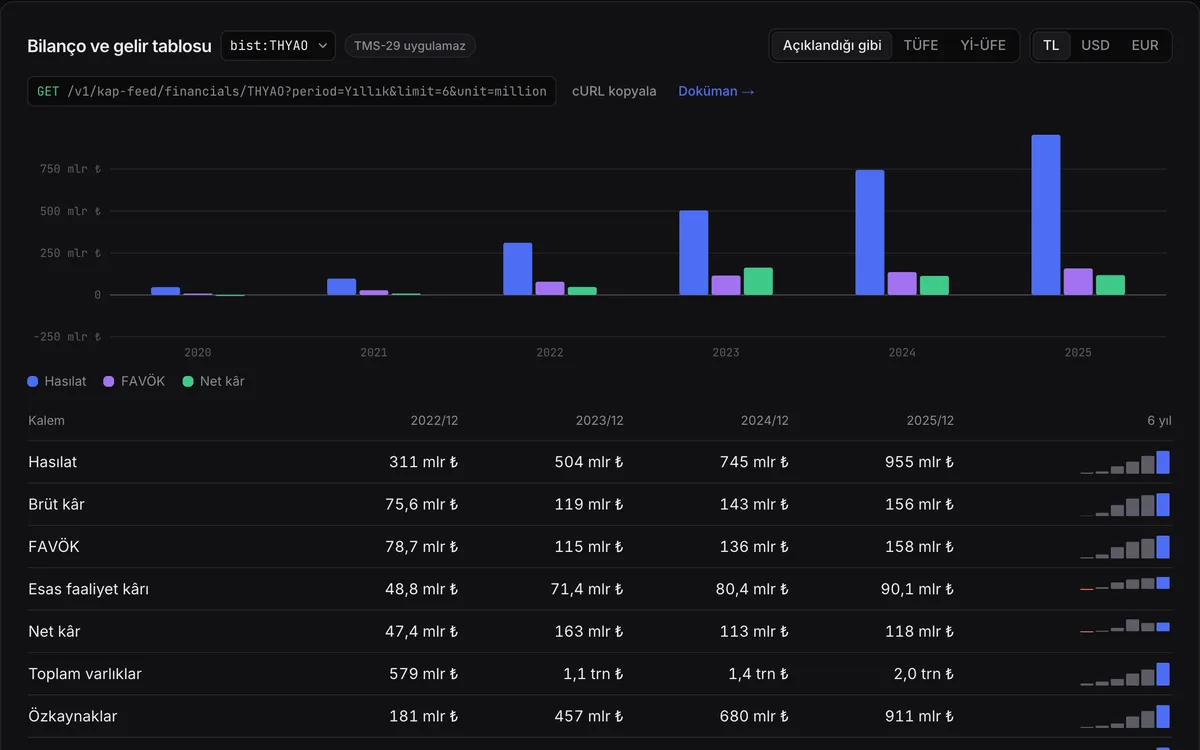Click the 2025/12 column header

pyautogui.click(x=930, y=420)
